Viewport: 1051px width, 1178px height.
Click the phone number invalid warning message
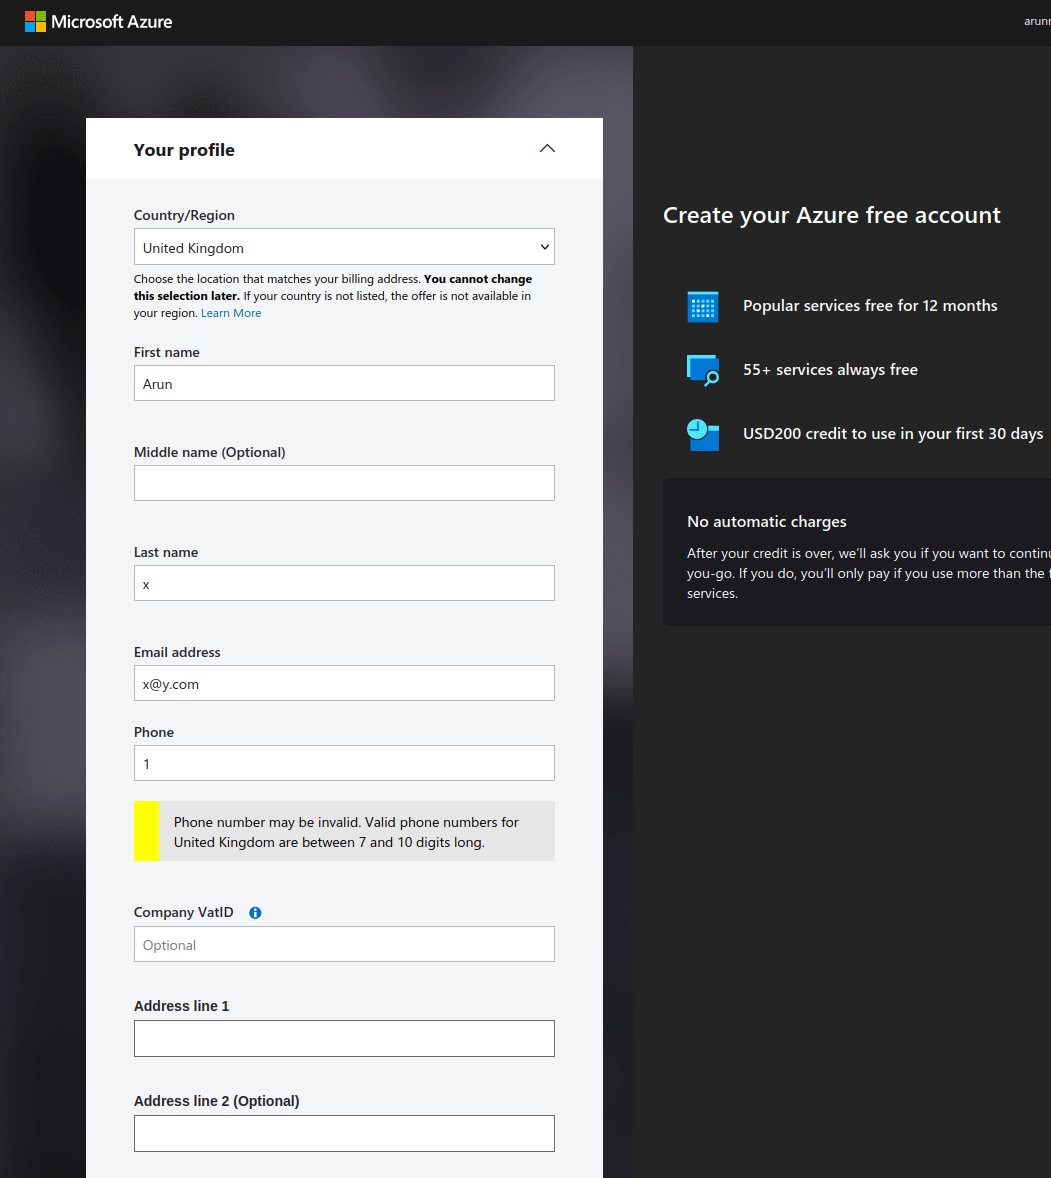(344, 831)
